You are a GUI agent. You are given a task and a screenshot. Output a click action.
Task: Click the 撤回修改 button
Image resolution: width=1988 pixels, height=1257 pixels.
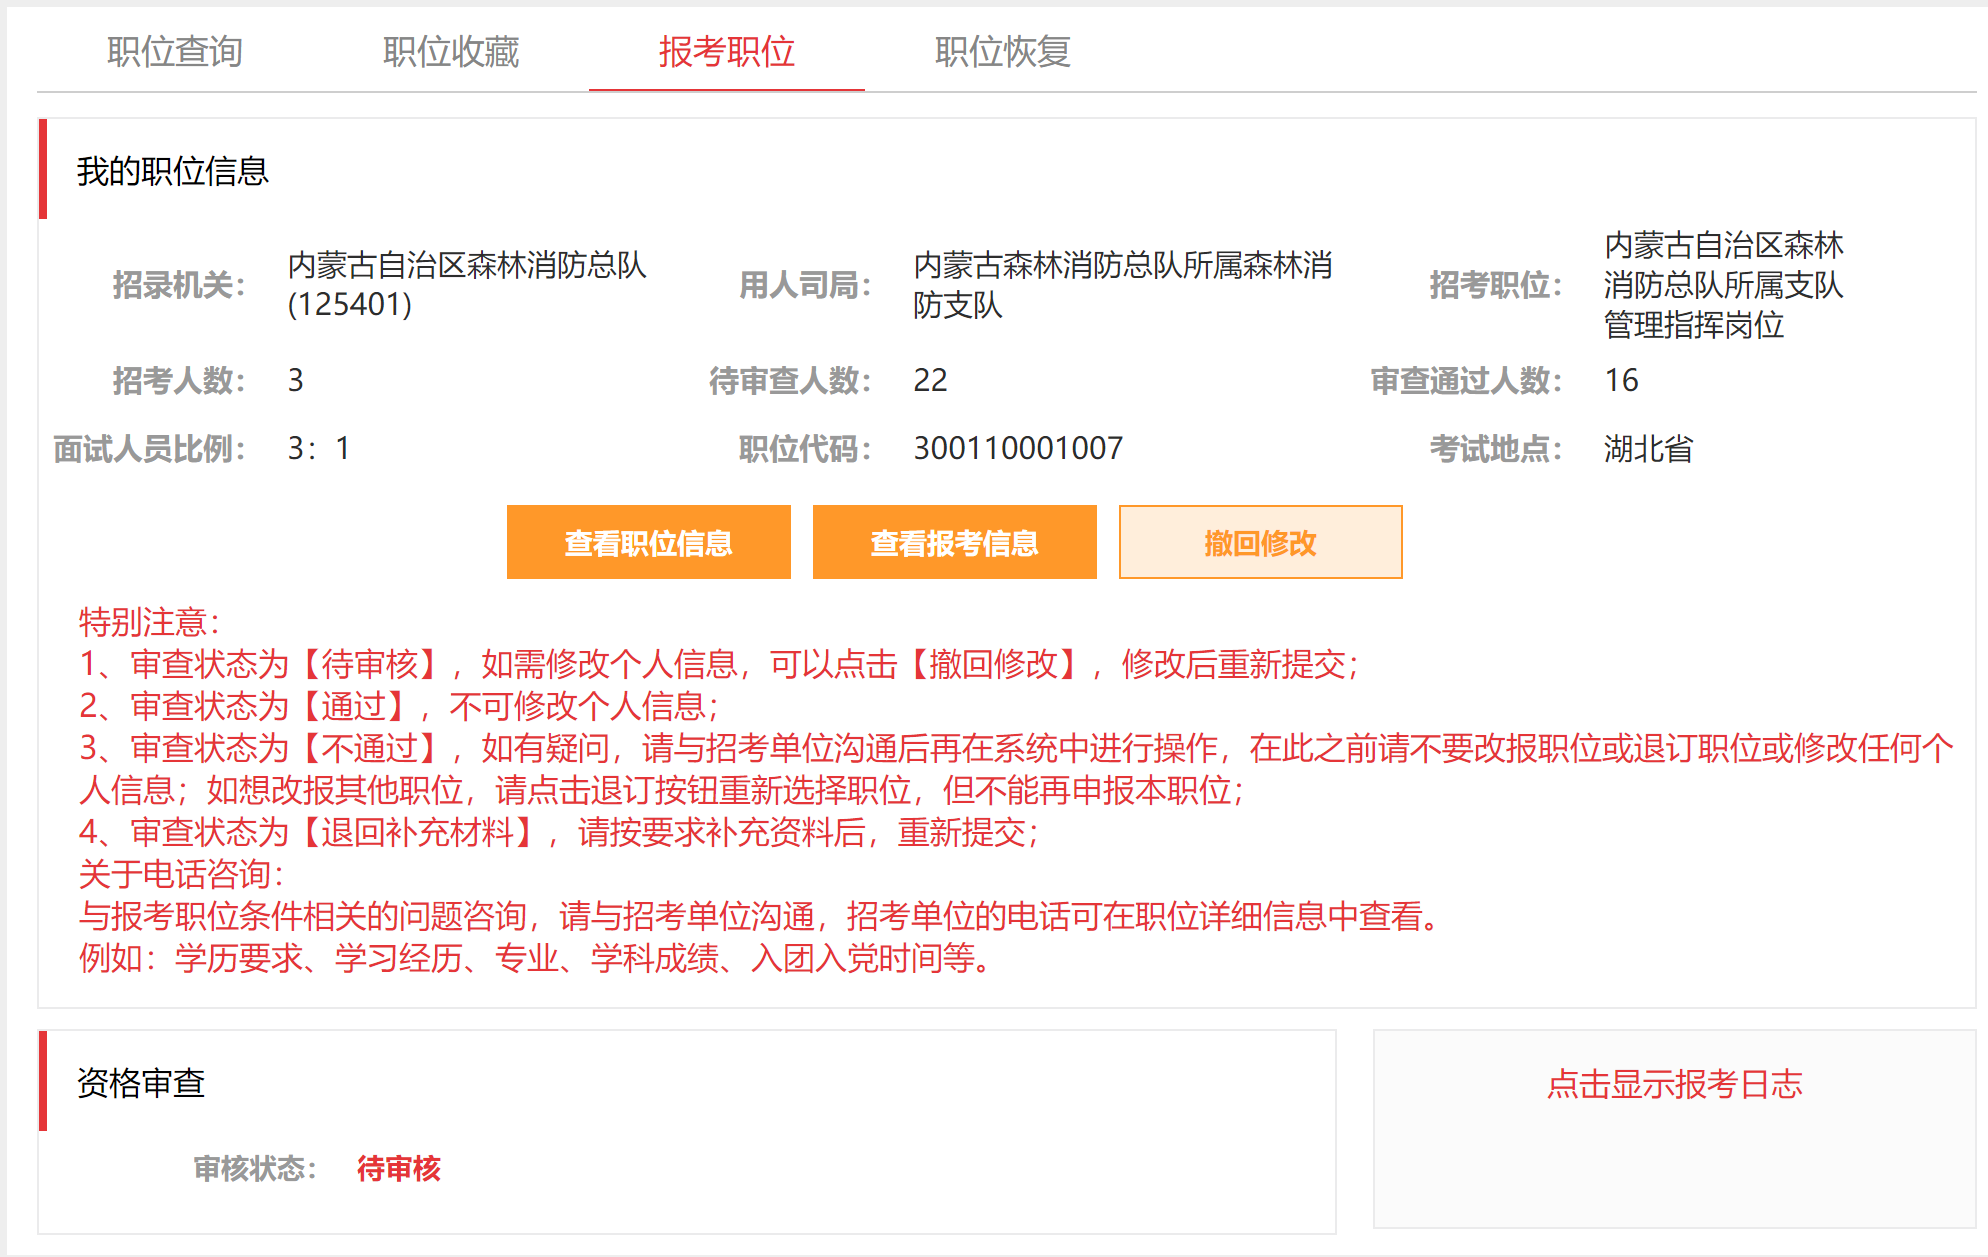[x=1261, y=542]
